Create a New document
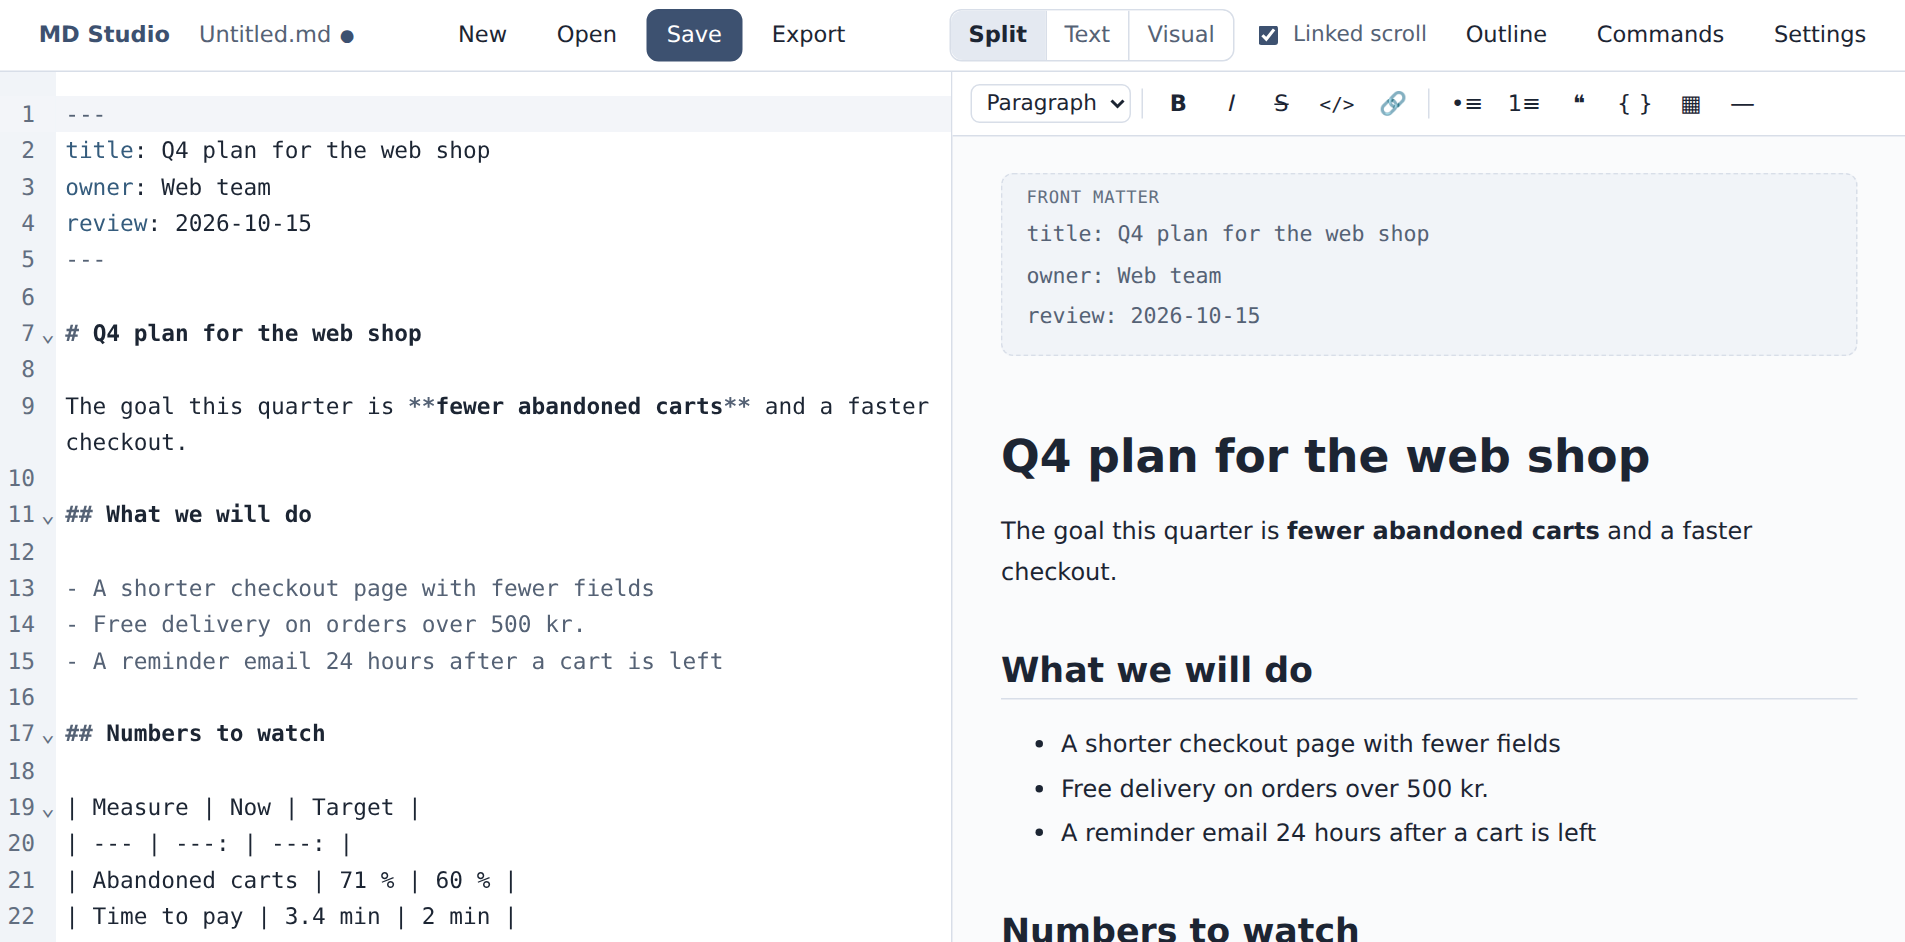 click(482, 35)
